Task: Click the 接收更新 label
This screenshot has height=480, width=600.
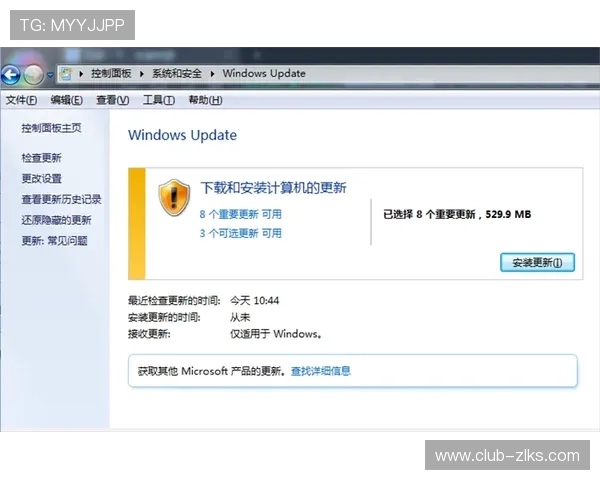Action: (x=149, y=334)
